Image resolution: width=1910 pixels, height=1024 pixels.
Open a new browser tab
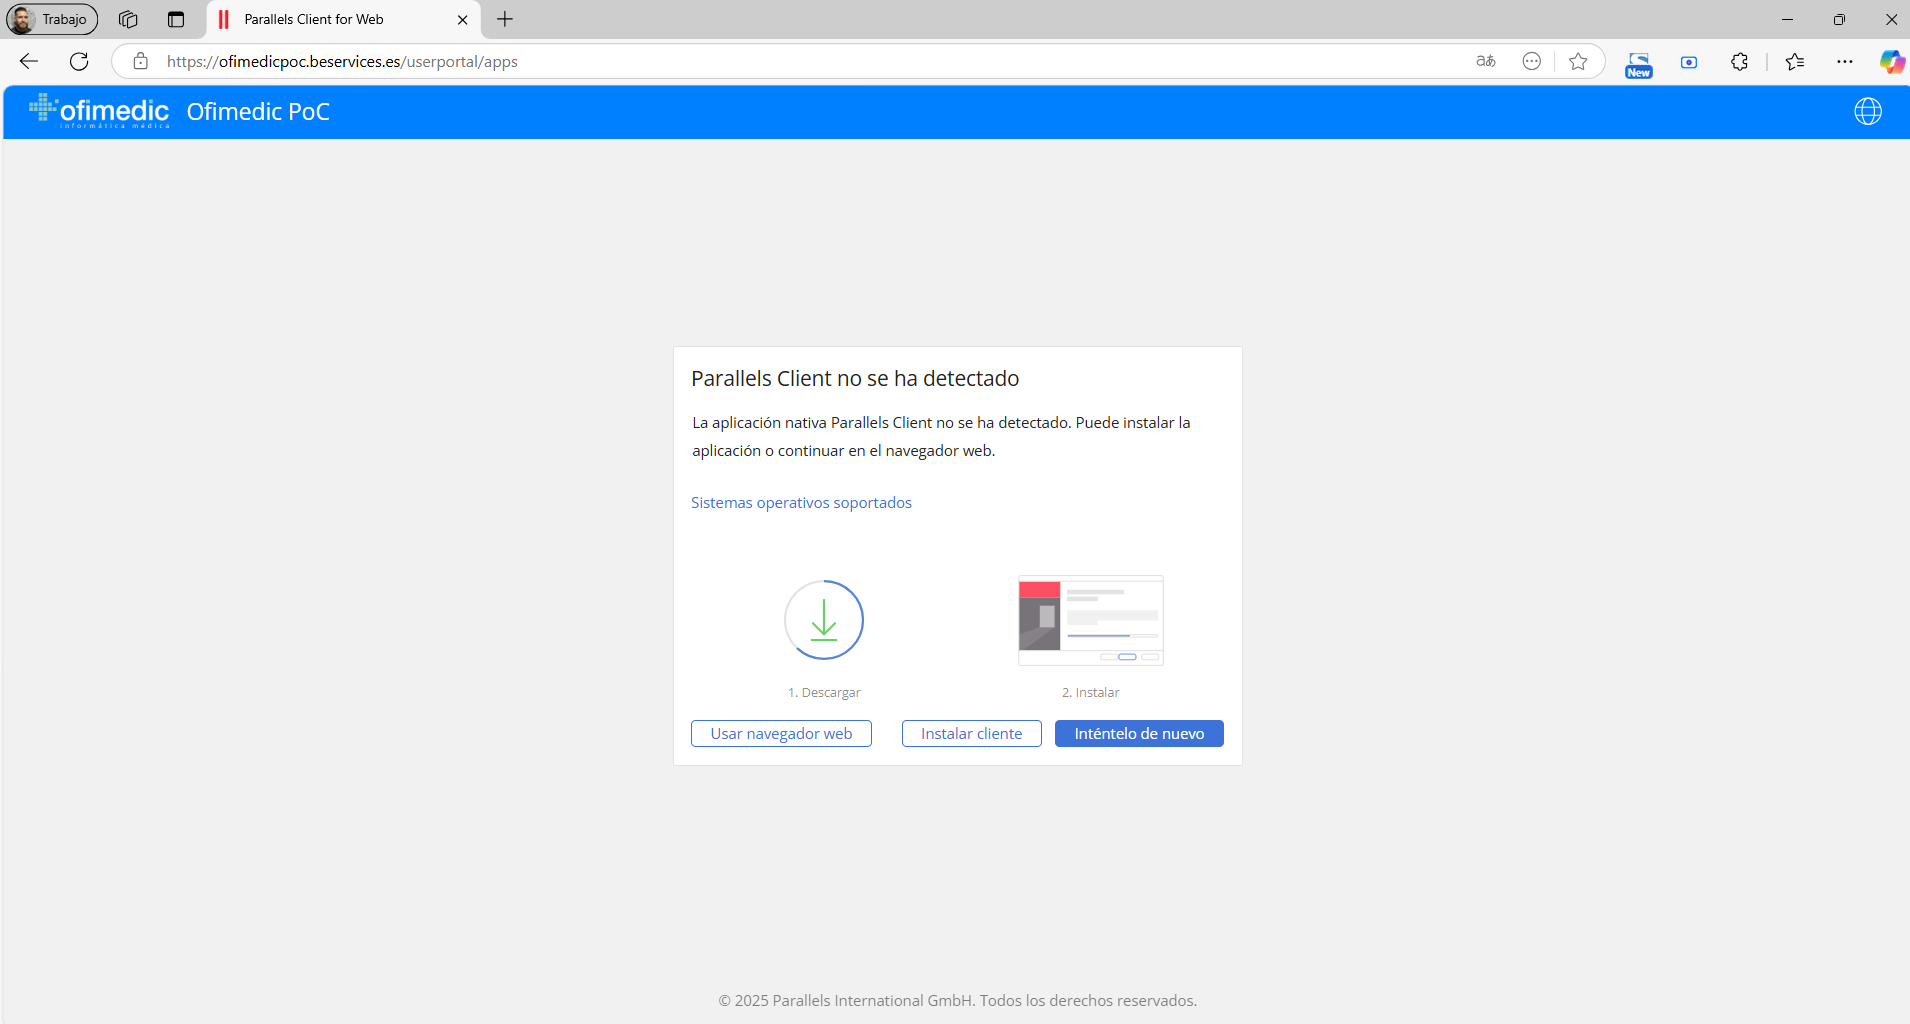(x=505, y=19)
